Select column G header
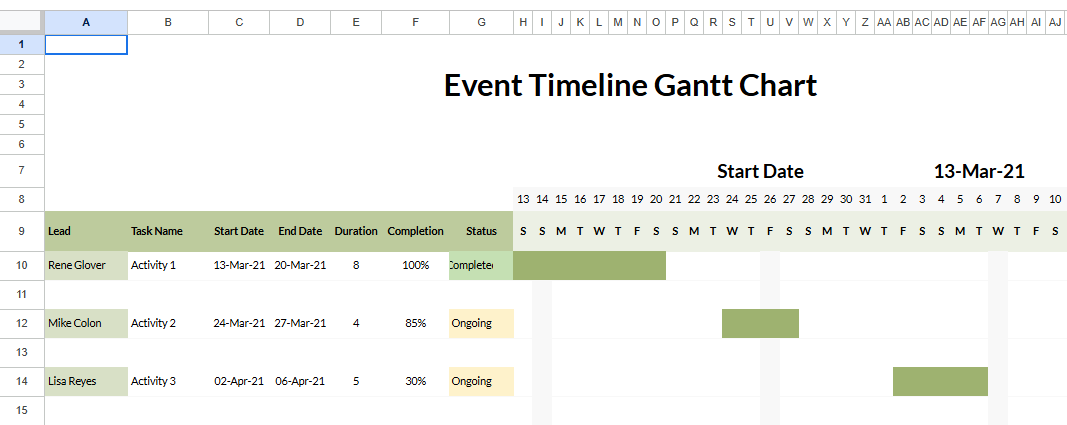The image size is (1067, 425). tap(481, 22)
